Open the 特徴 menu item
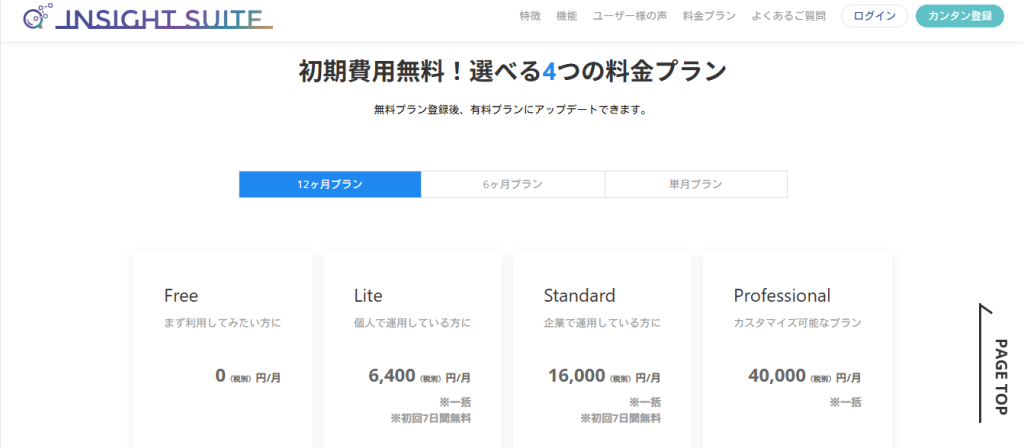The width and height of the screenshot is (1024, 448). (530, 16)
